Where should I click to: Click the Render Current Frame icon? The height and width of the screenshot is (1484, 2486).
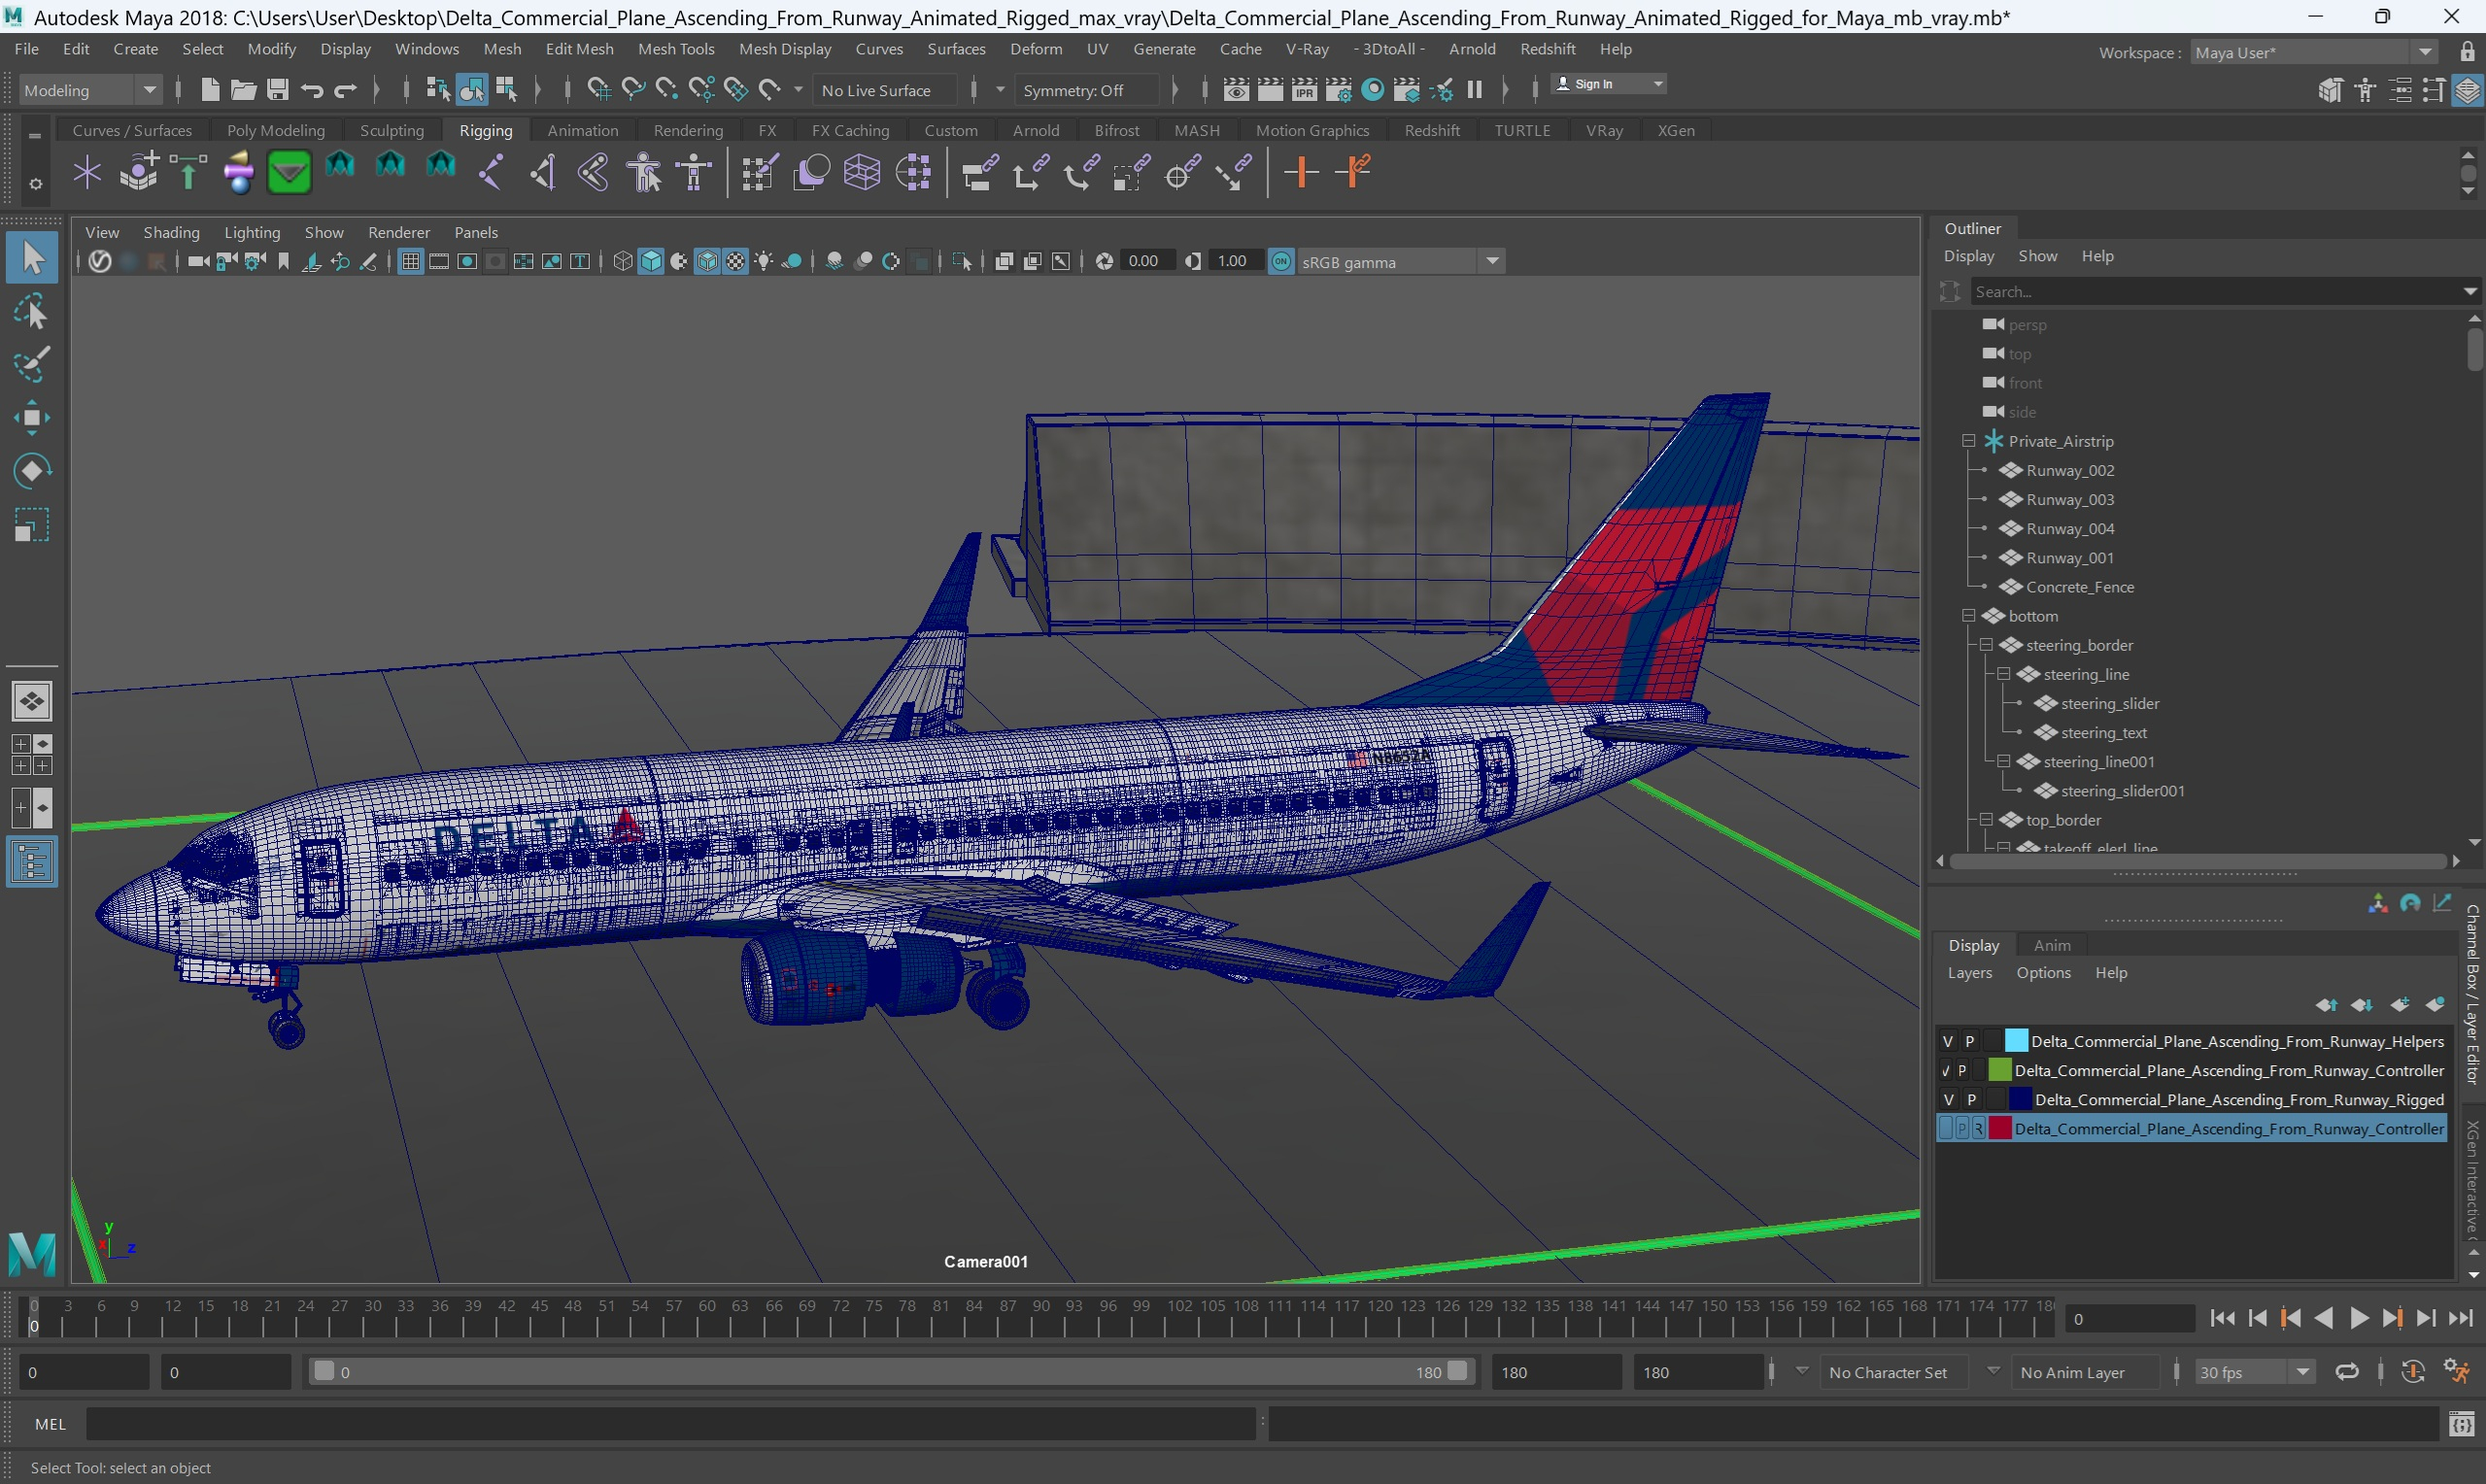(1270, 90)
